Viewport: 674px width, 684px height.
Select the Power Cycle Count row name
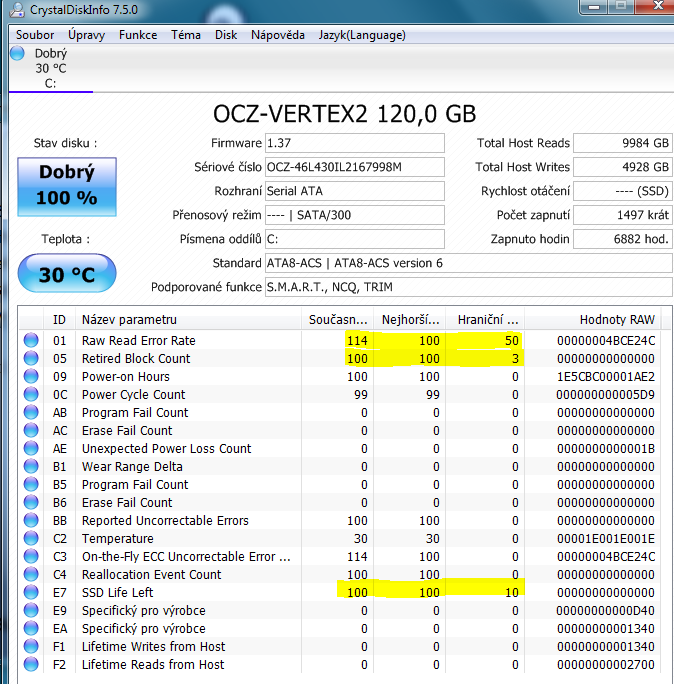pos(133,394)
